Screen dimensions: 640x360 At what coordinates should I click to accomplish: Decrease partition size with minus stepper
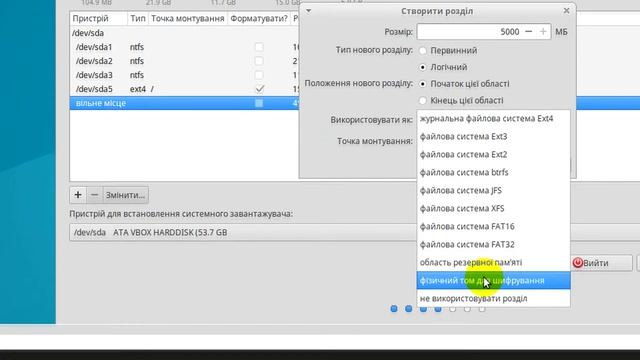click(529, 32)
